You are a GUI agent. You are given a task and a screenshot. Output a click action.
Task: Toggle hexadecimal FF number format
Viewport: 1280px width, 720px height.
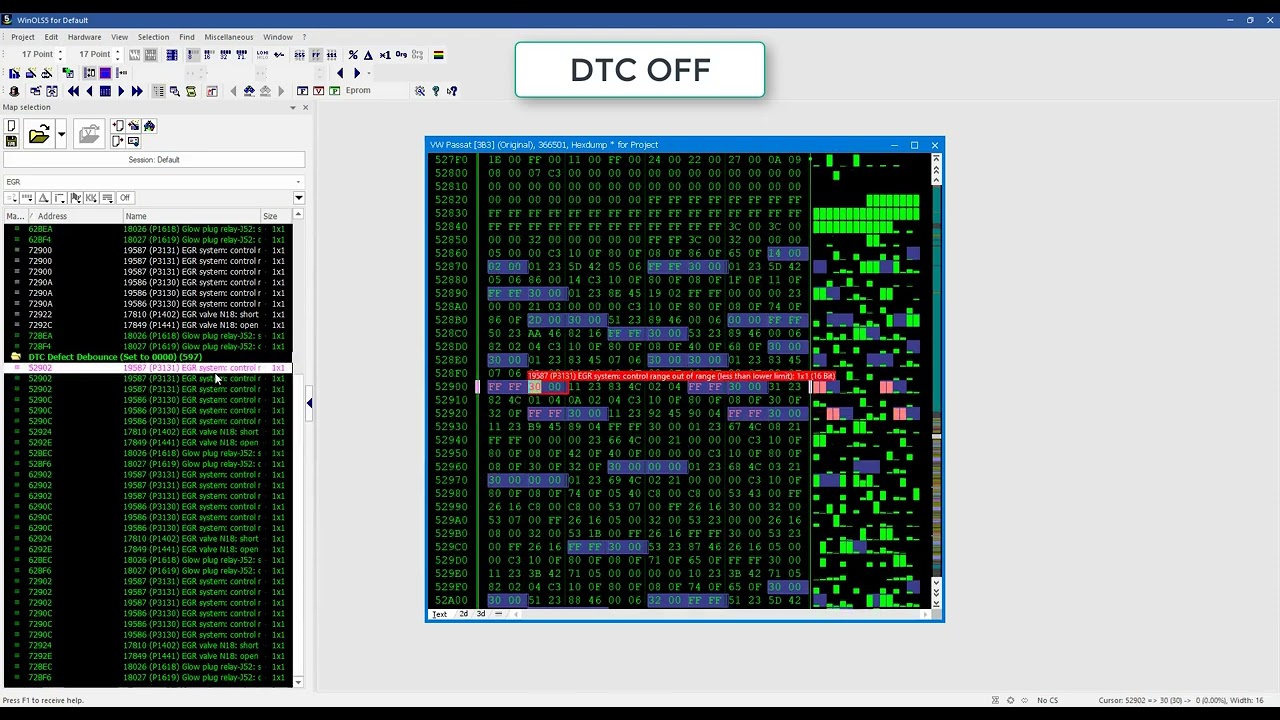(316, 55)
